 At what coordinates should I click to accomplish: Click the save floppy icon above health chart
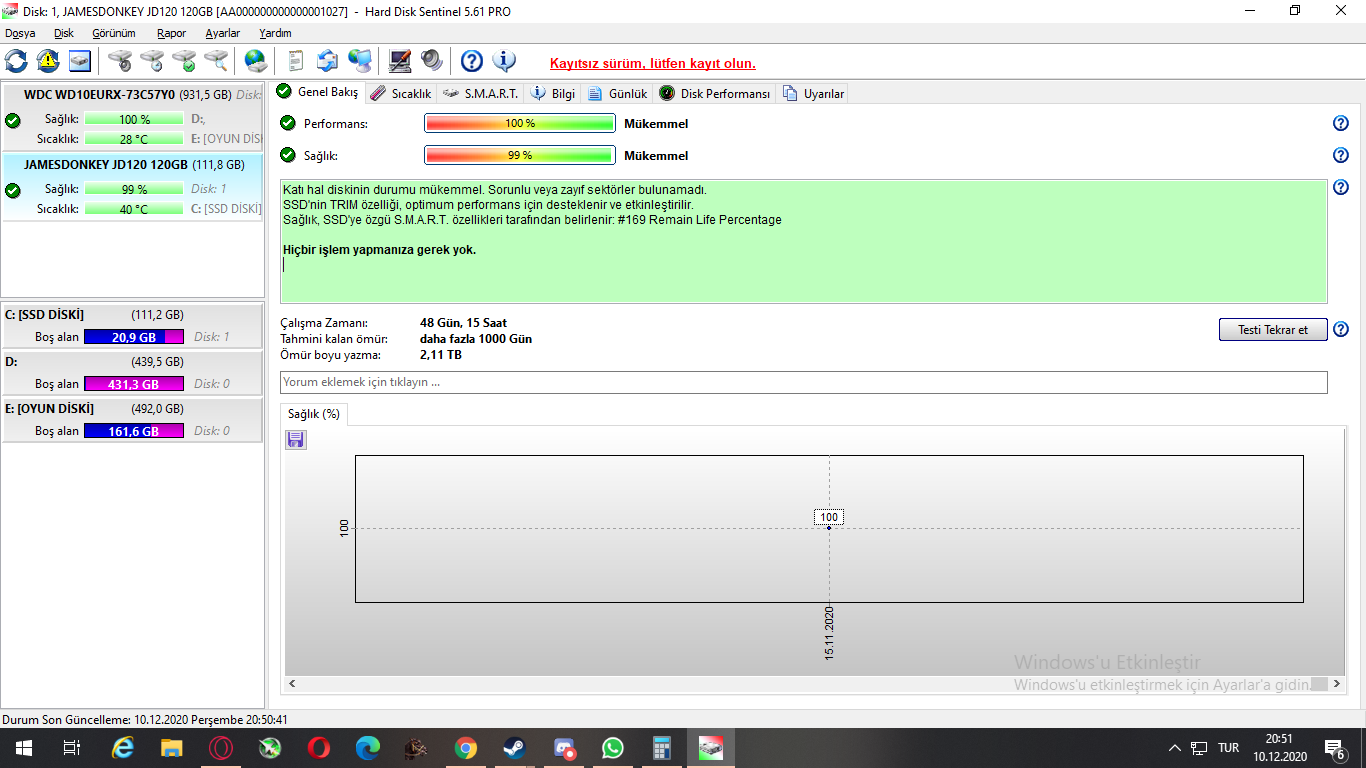point(296,440)
